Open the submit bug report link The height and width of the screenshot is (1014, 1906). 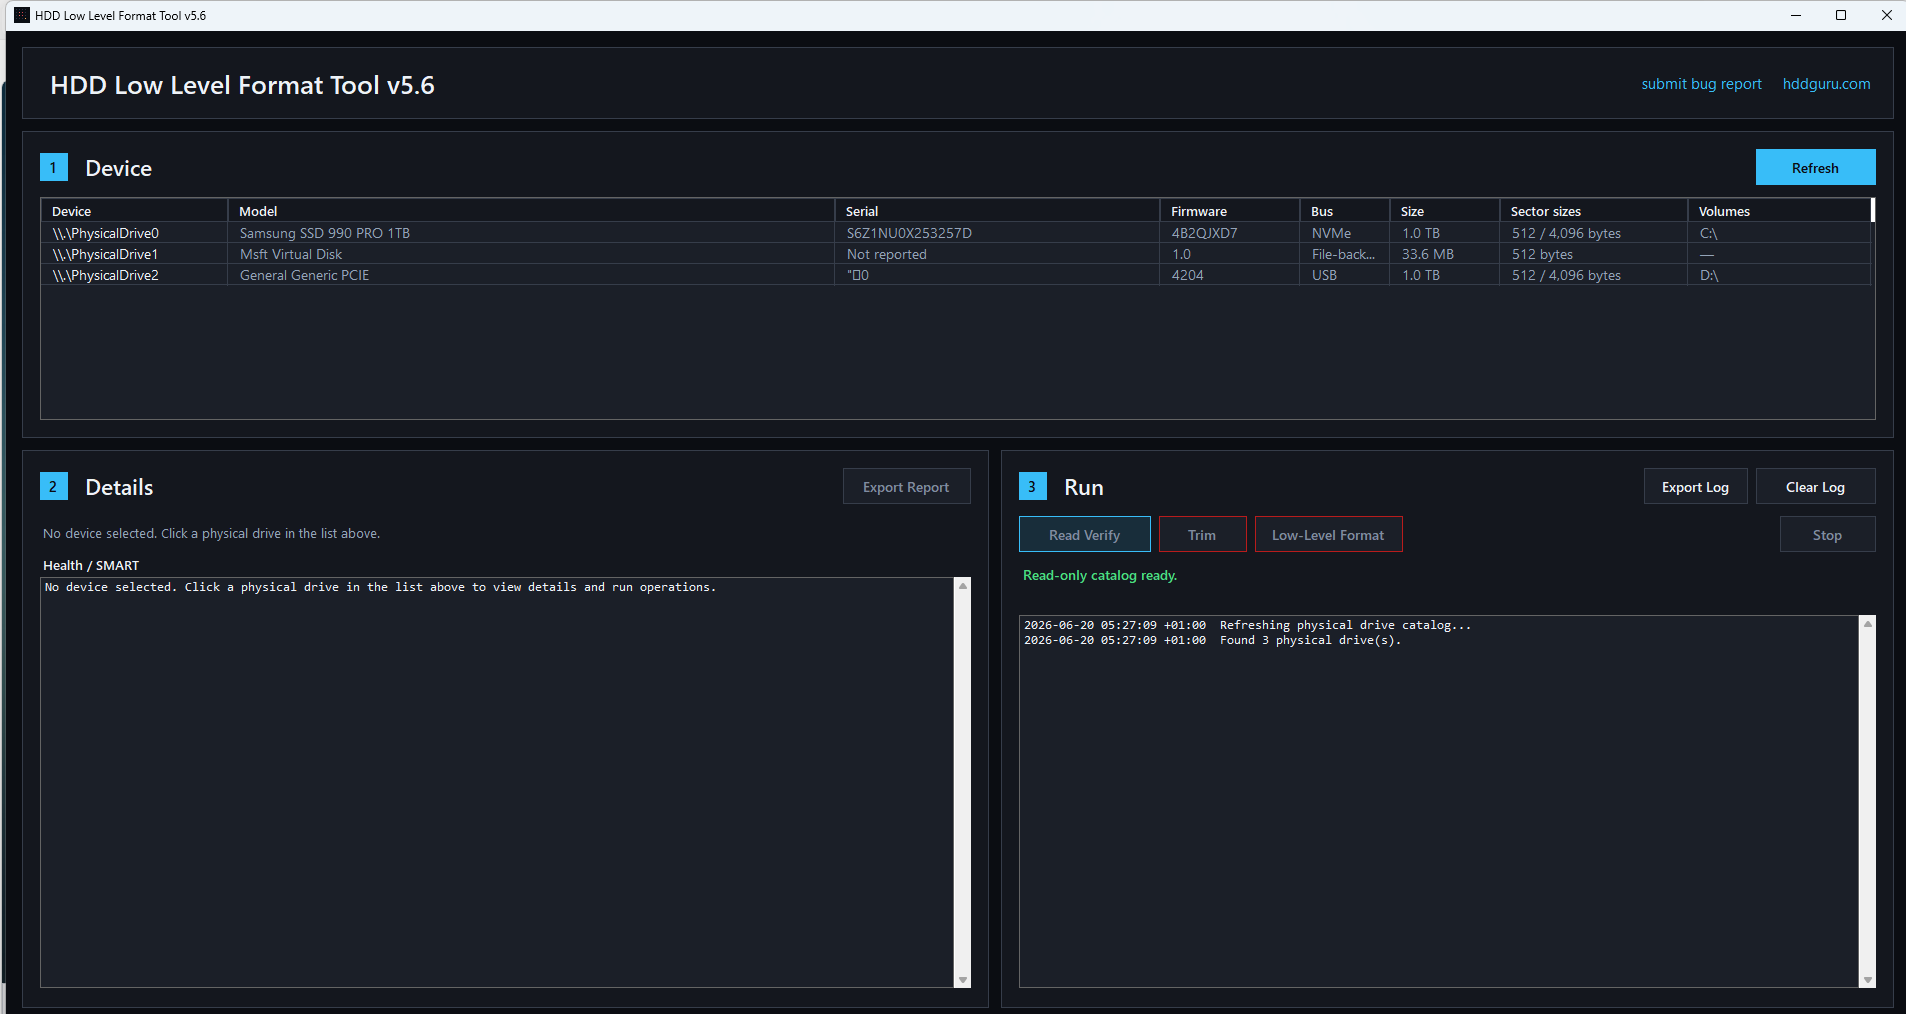pos(1701,84)
